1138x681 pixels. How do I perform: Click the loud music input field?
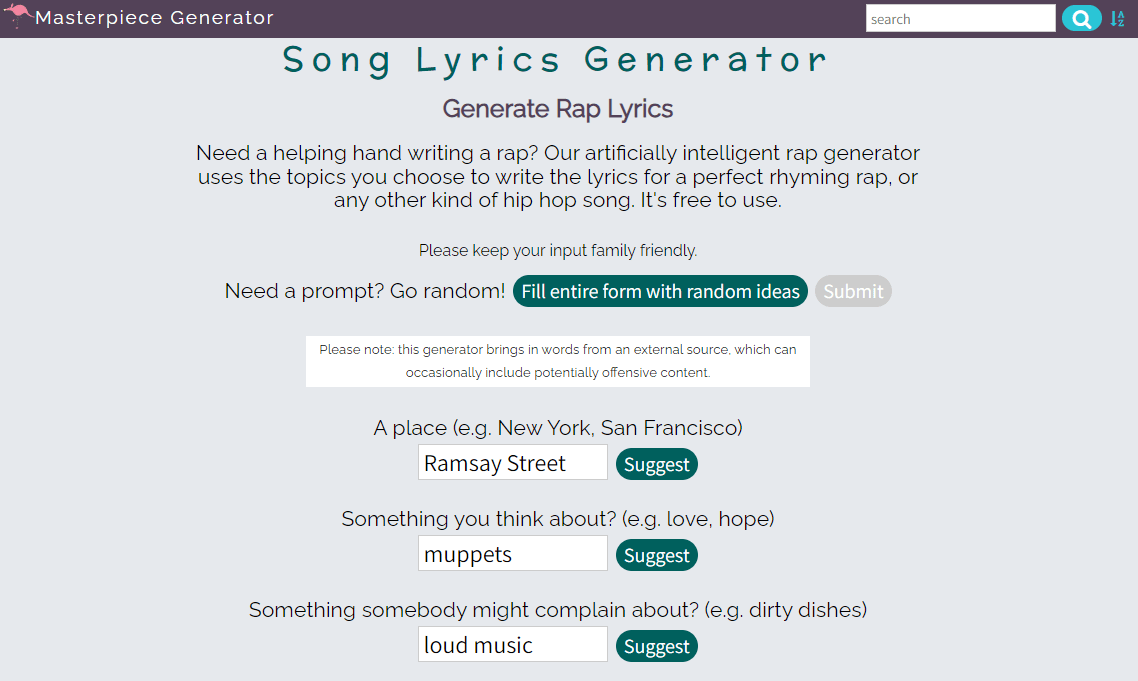(x=512, y=644)
